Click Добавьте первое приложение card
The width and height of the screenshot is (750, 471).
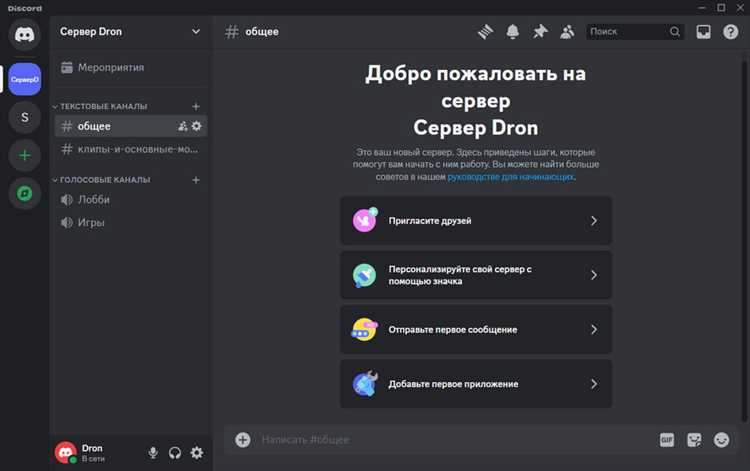[x=476, y=384]
